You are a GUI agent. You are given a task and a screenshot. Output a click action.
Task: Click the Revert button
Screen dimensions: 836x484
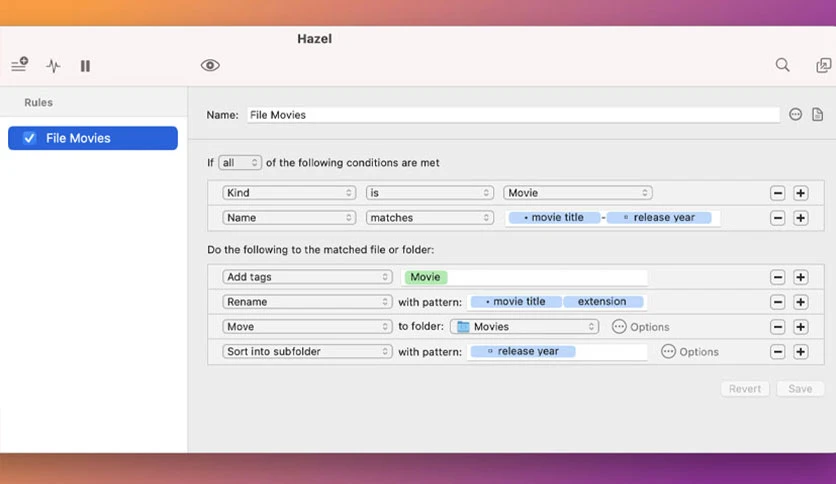pos(745,389)
